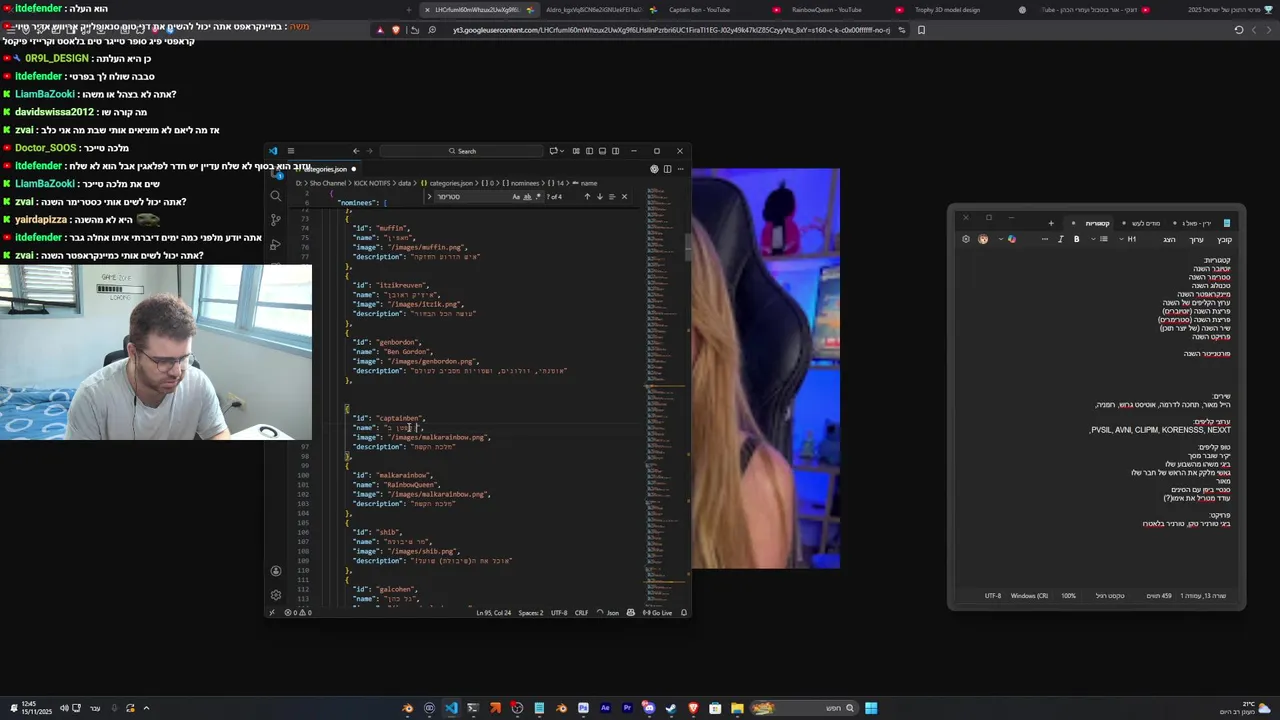Open the formatting ellipsis menu in Notepad toolbar
The height and width of the screenshot is (720, 1280).
1045,239
